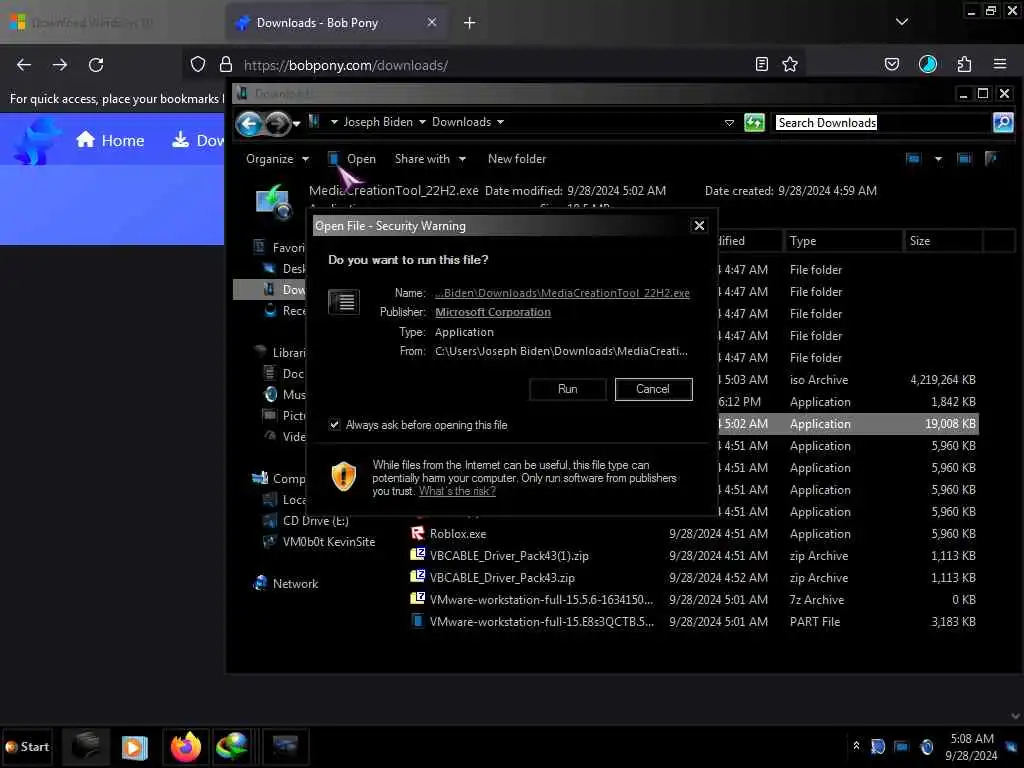Click the Firefox forward arrow
The image size is (1024, 768).
[x=59, y=65]
